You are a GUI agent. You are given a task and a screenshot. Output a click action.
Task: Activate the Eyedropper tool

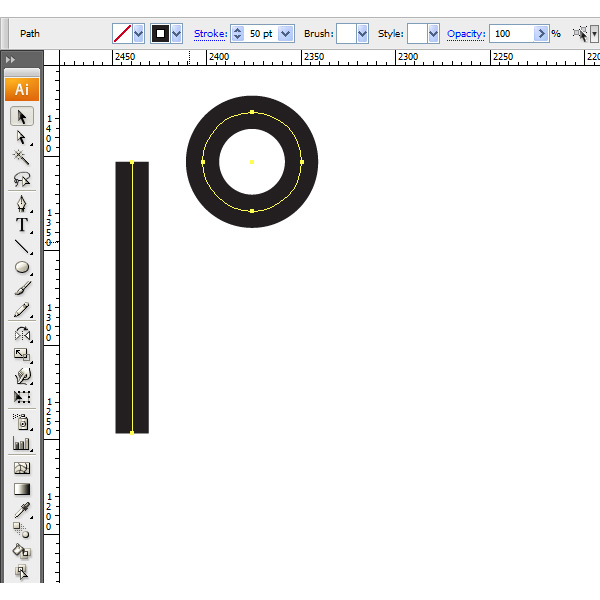coord(22,510)
